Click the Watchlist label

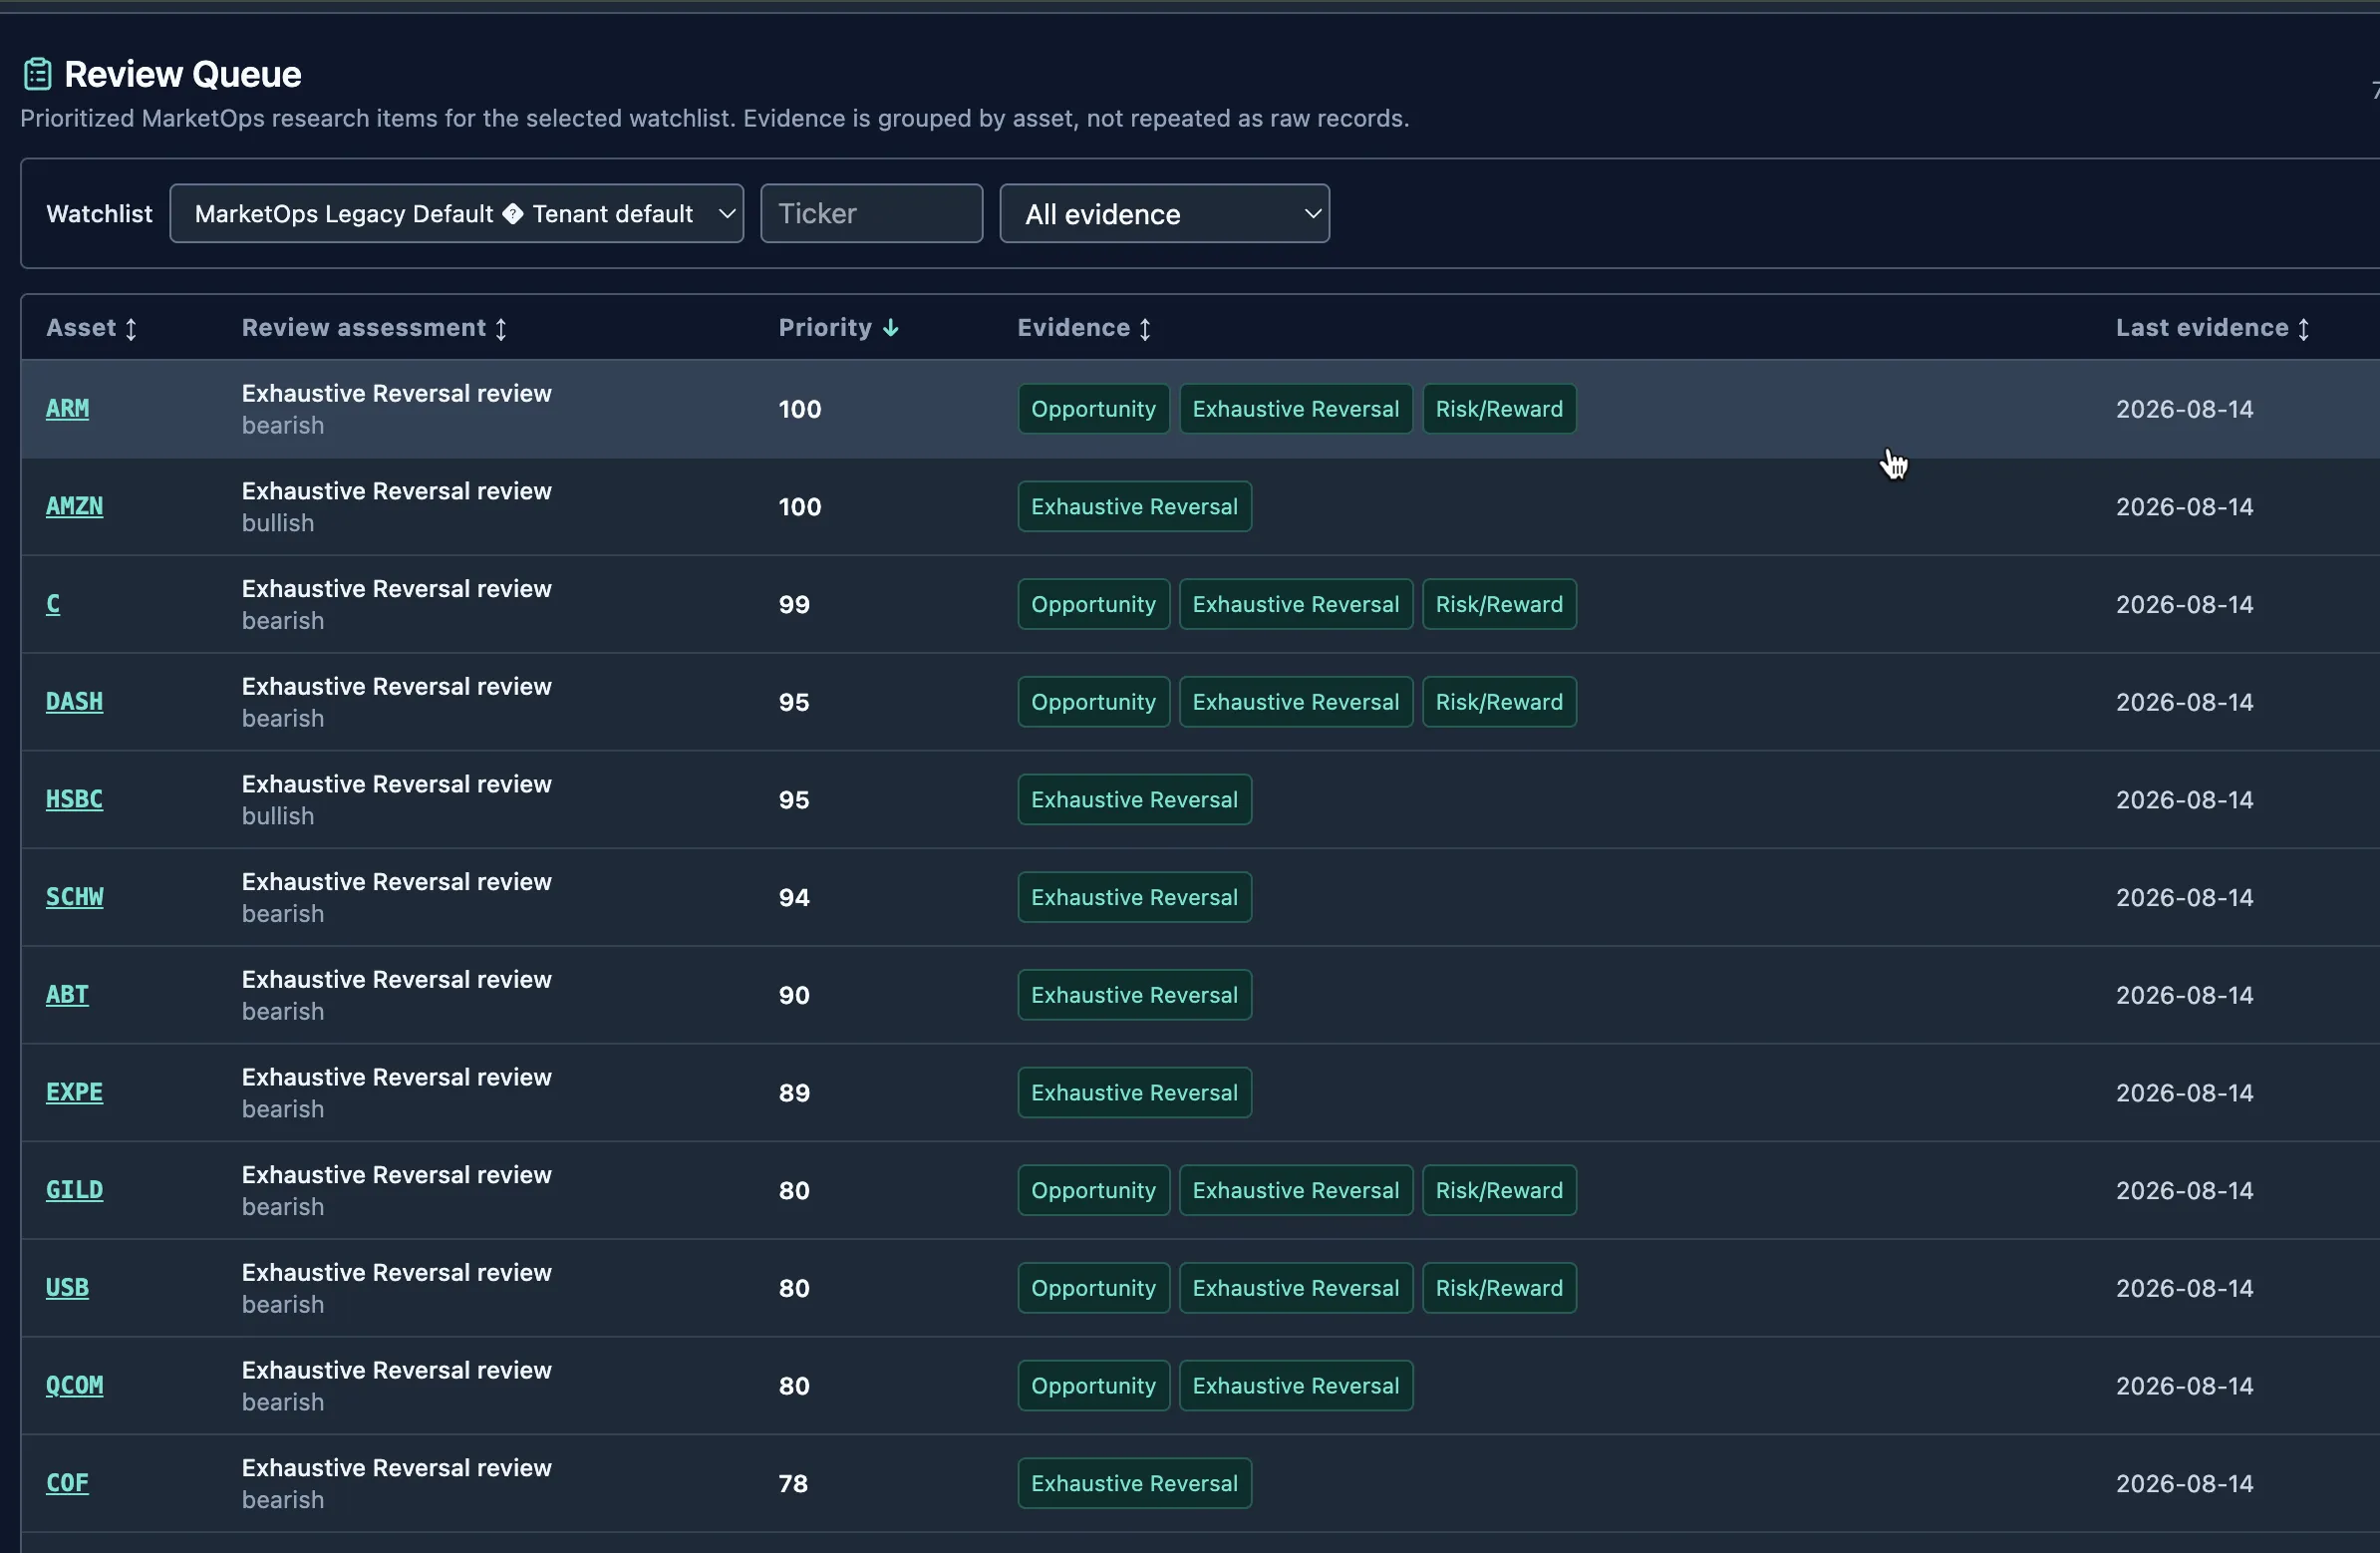tap(99, 213)
